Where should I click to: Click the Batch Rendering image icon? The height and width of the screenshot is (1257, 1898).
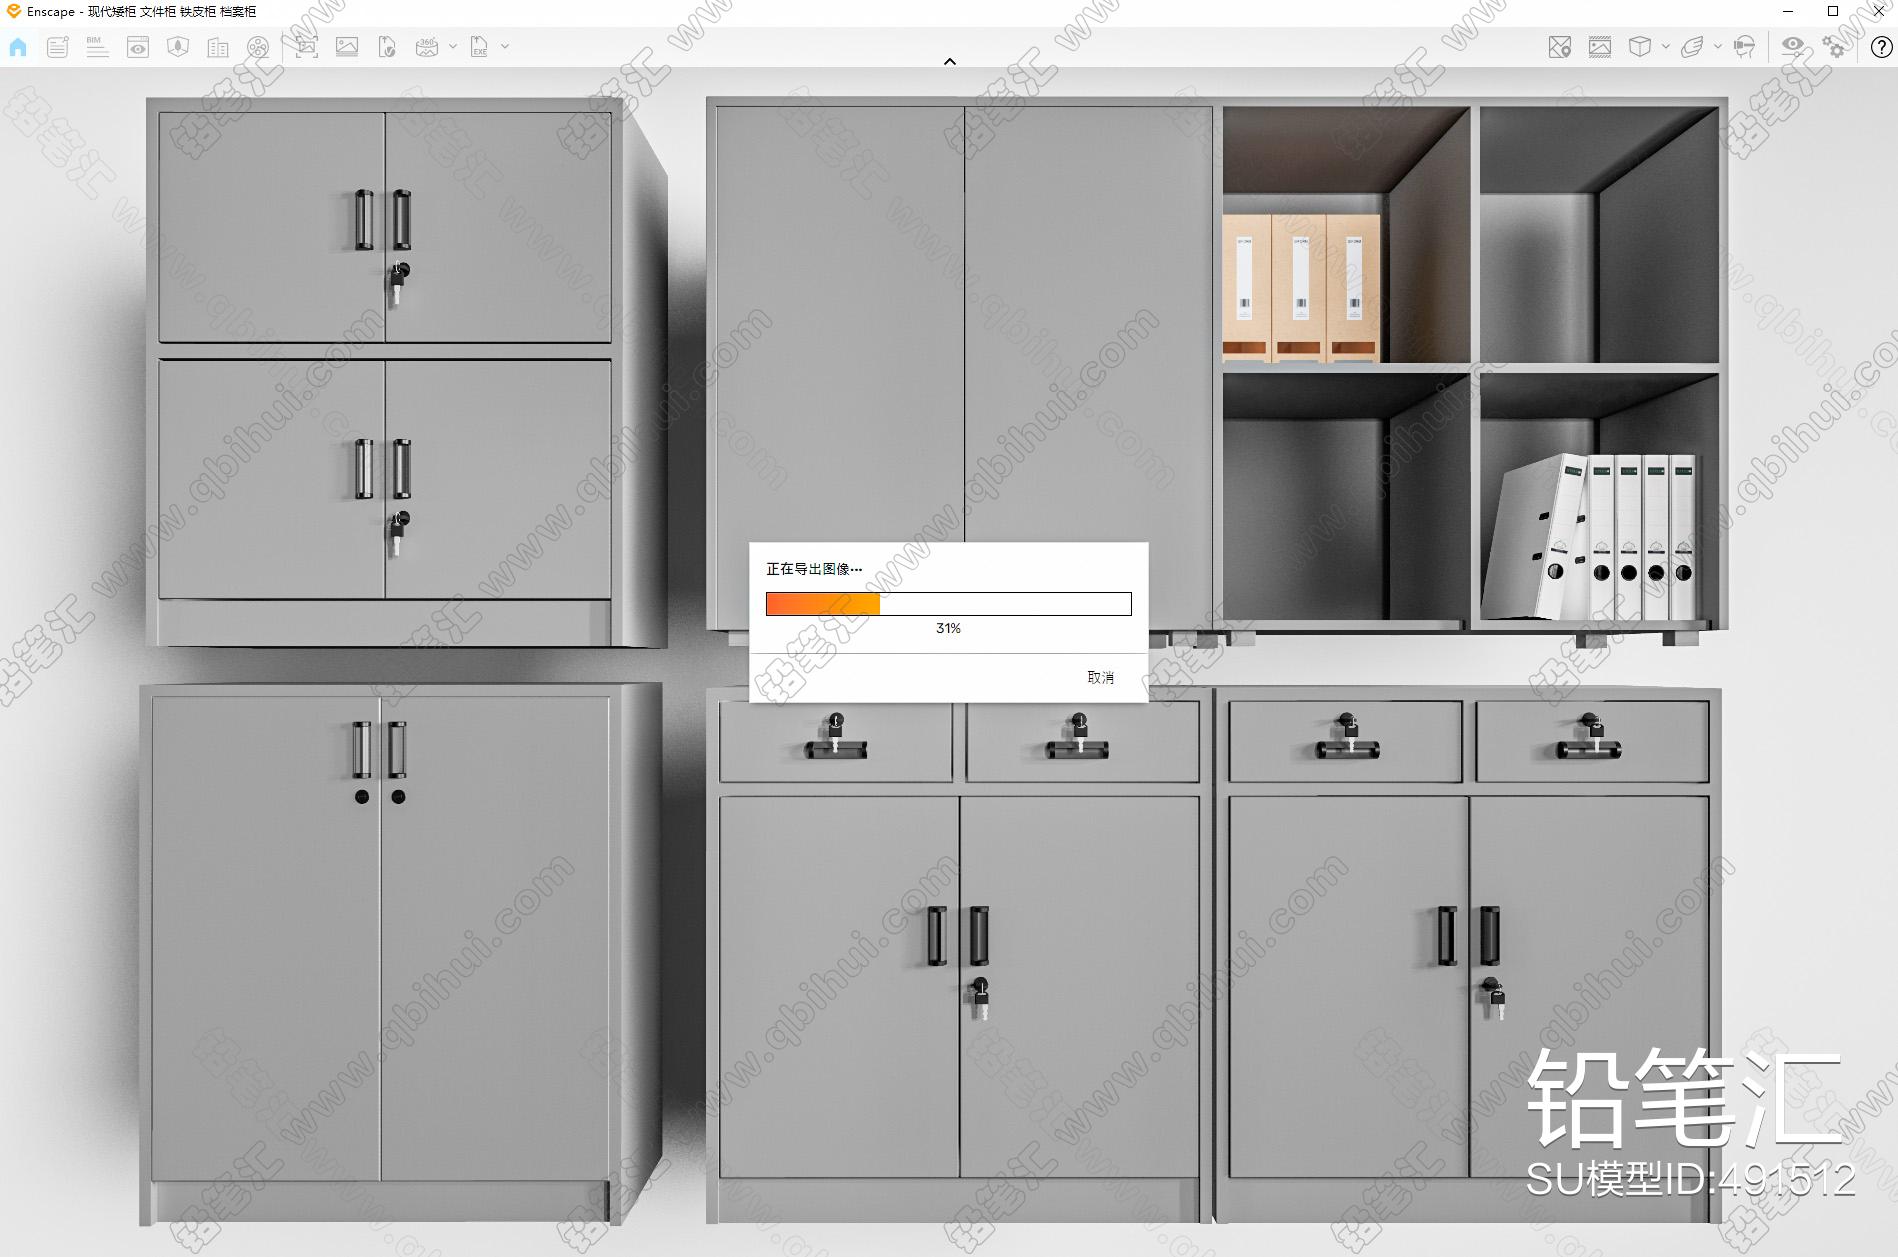click(x=347, y=47)
